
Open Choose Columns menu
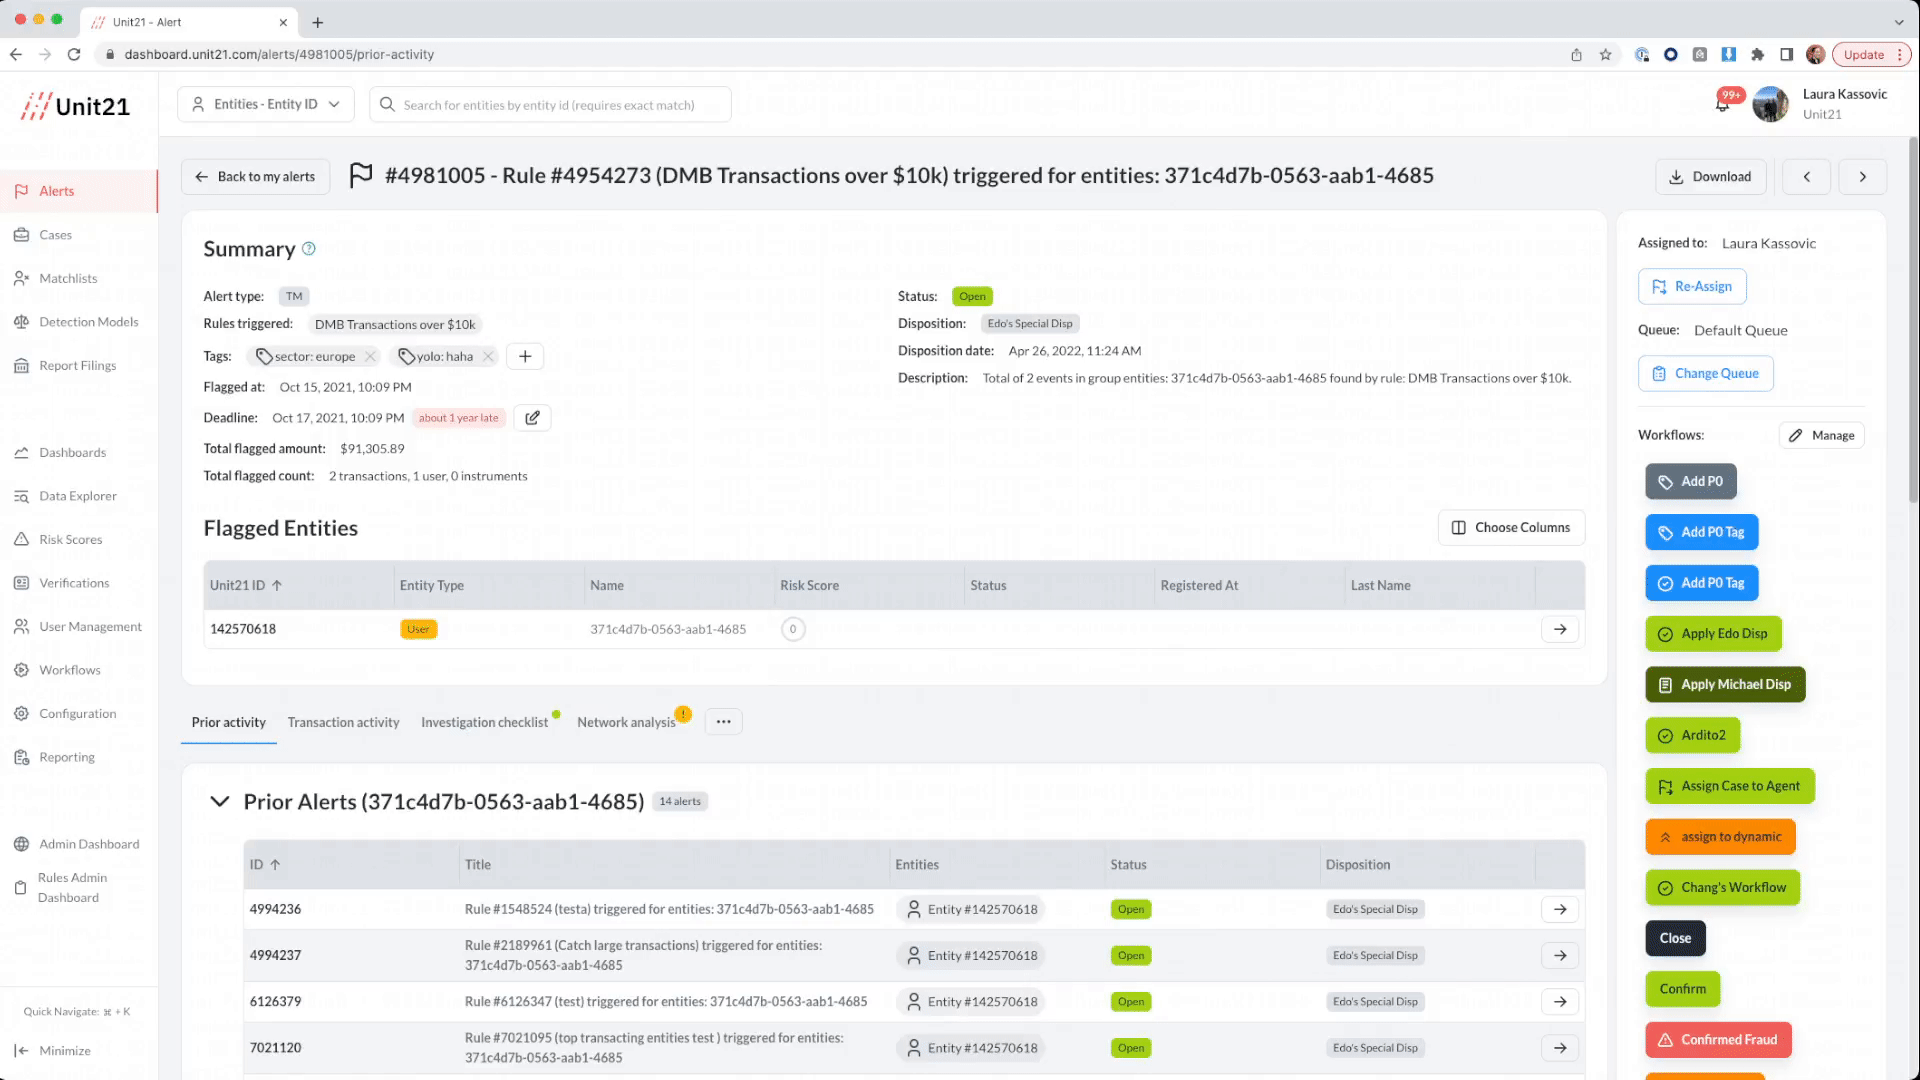[x=1511, y=528]
